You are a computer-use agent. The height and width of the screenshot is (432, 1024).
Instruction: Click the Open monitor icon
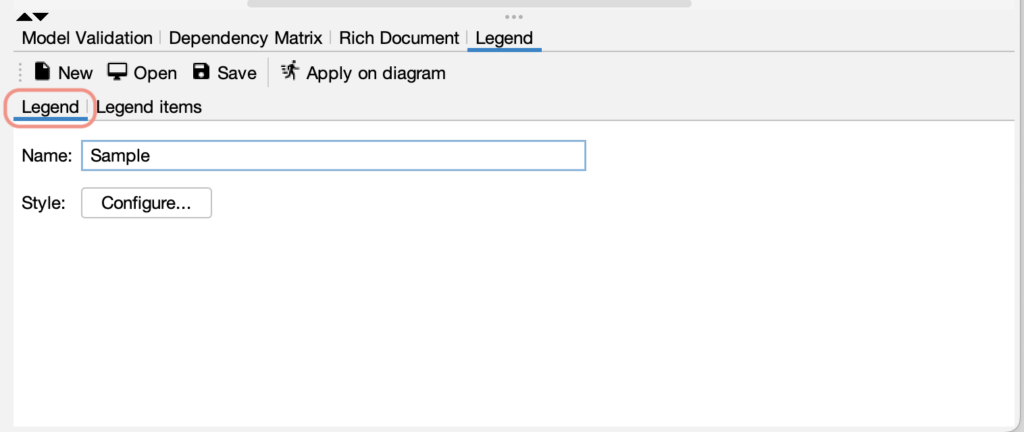(118, 72)
